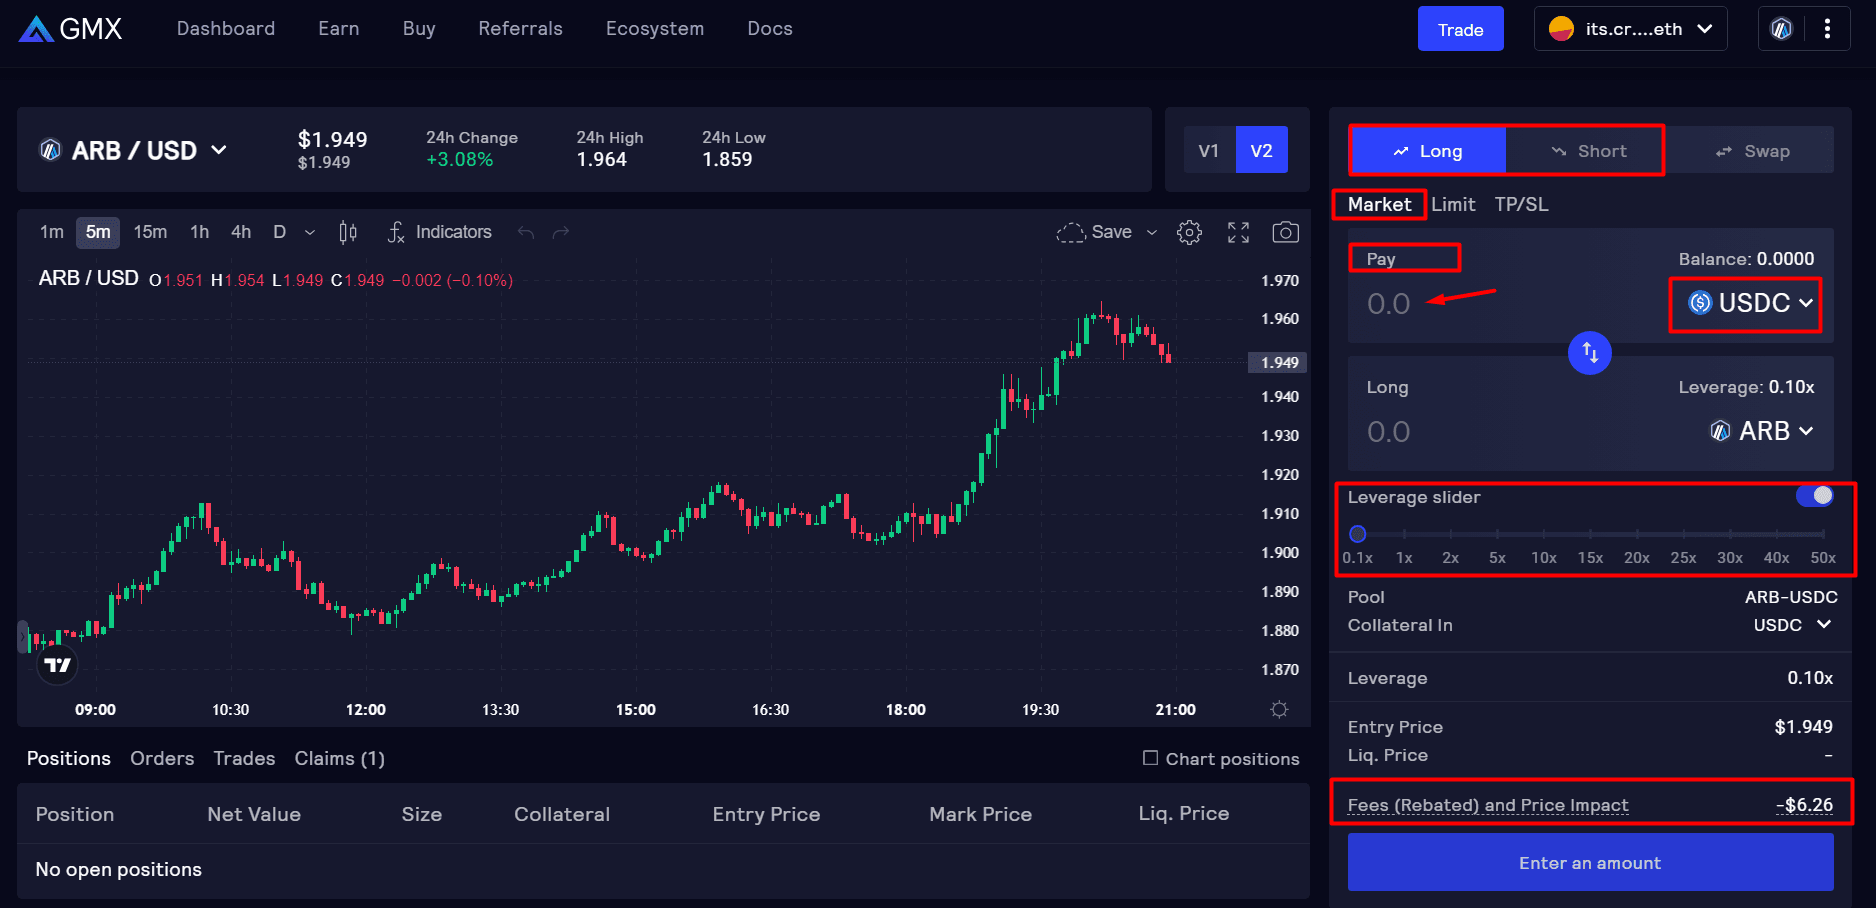Screen dimensions: 1876x908
Task: Open the Orders tab
Action: point(162,758)
